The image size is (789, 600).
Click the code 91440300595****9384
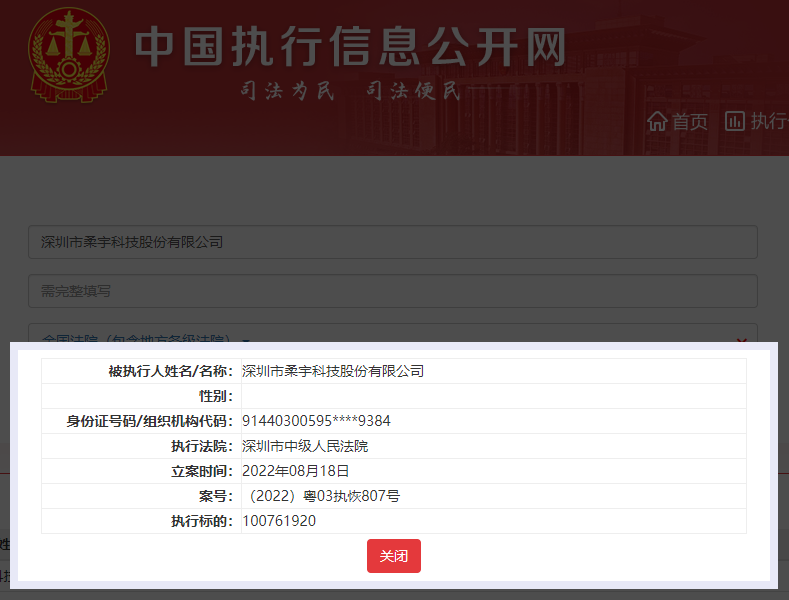click(x=316, y=421)
